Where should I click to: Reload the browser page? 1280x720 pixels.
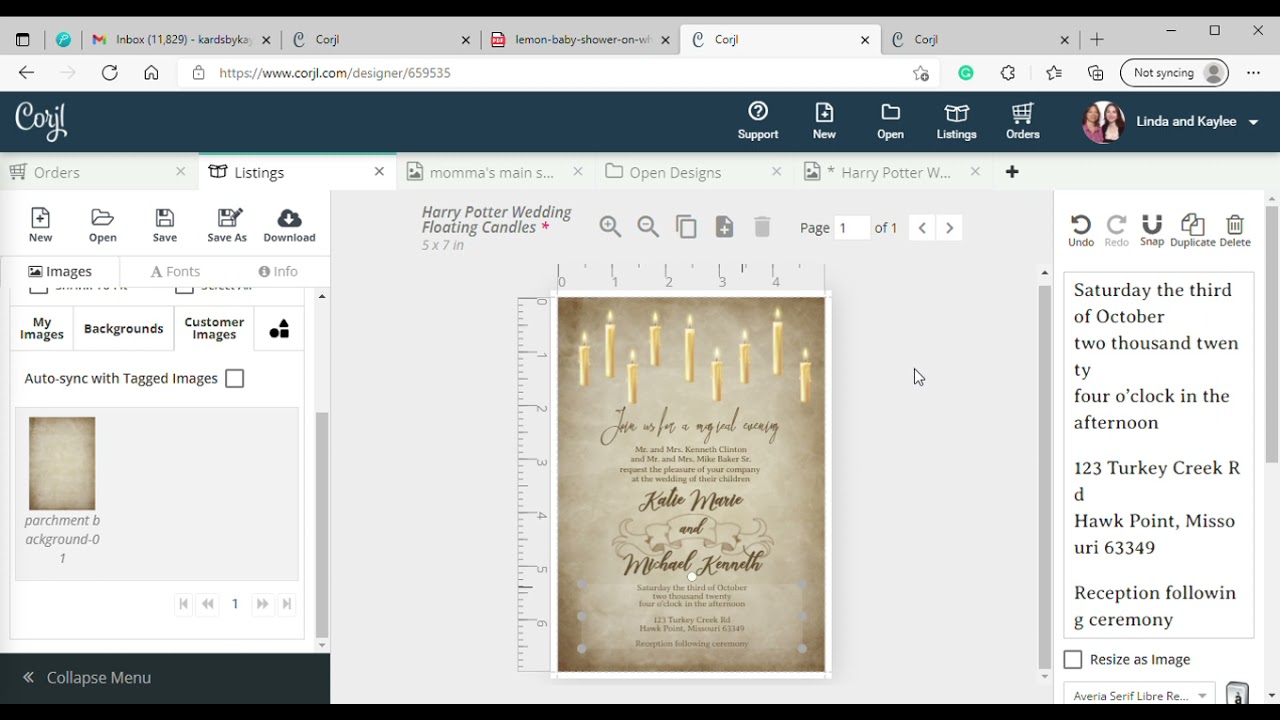click(110, 73)
